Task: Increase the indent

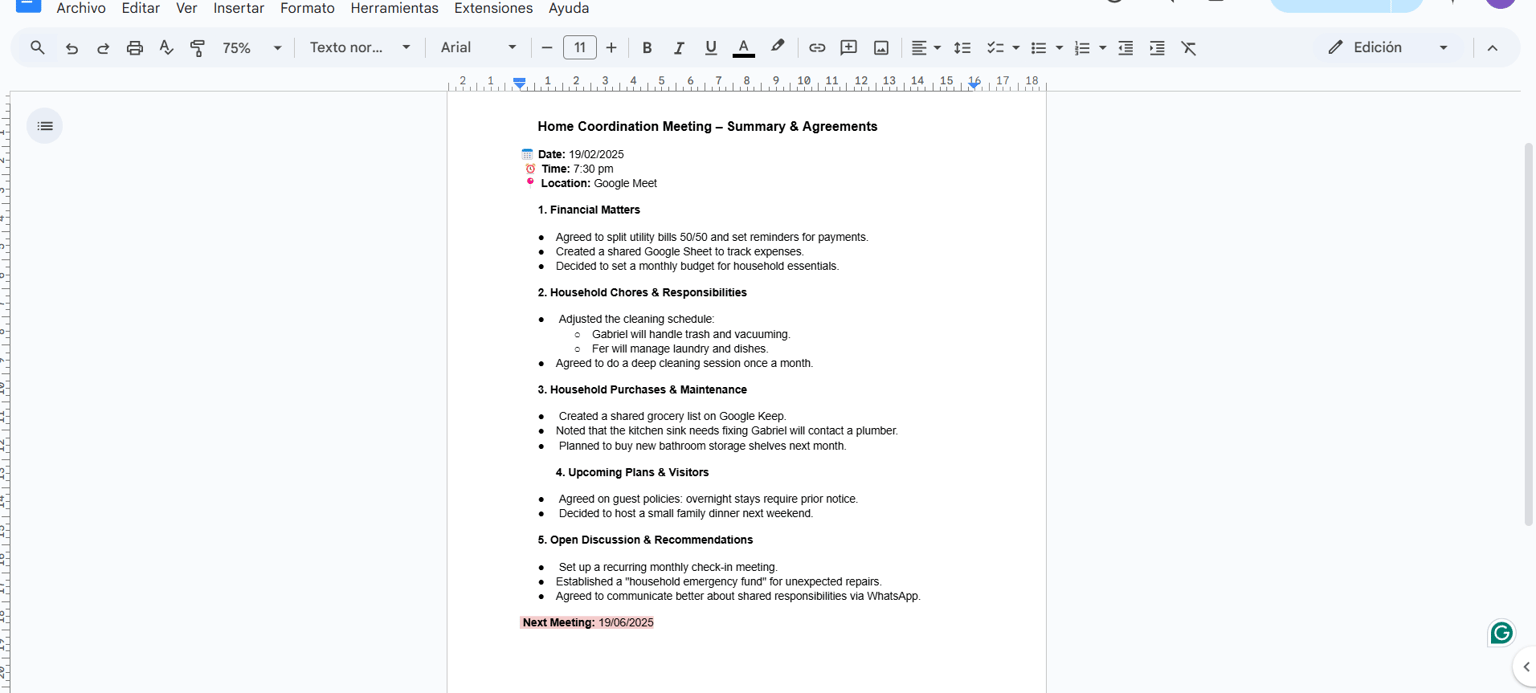Action: 1157,48
